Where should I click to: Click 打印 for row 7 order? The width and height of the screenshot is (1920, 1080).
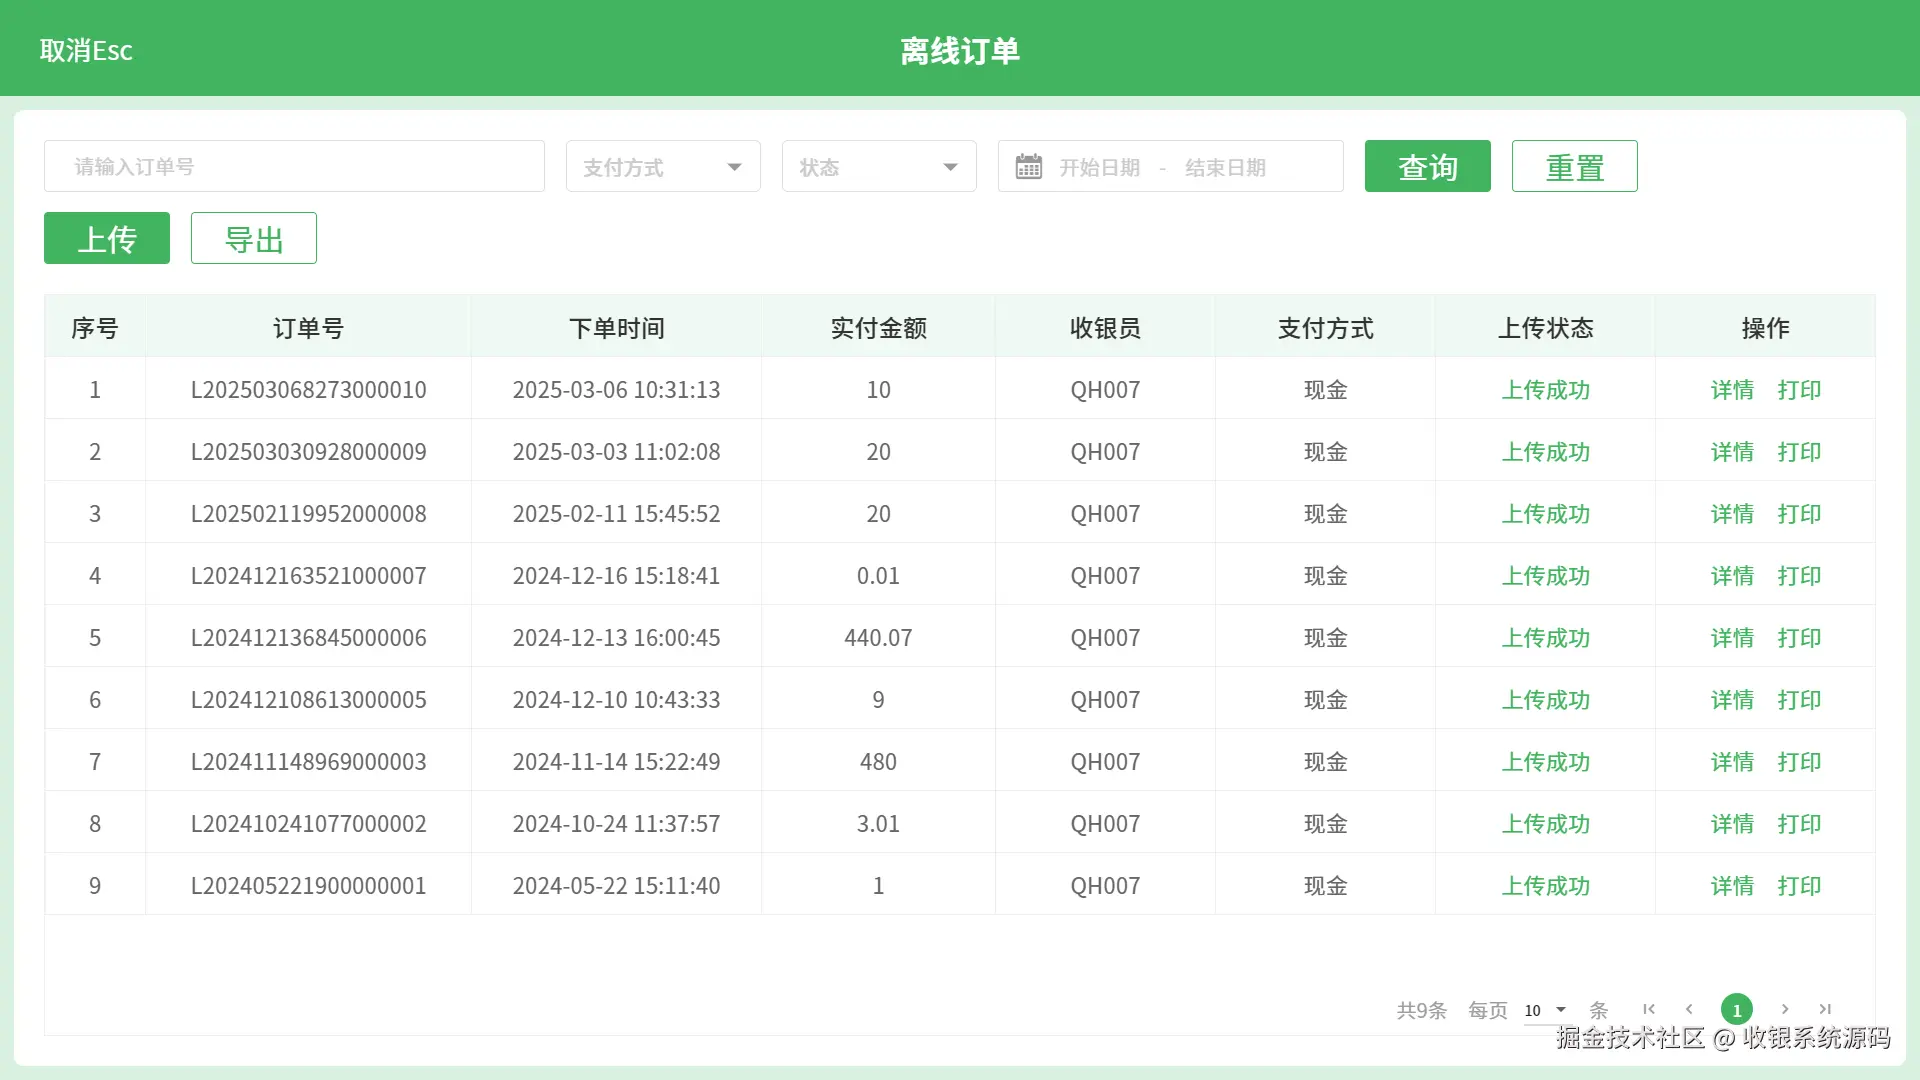tap(1799, 762)
